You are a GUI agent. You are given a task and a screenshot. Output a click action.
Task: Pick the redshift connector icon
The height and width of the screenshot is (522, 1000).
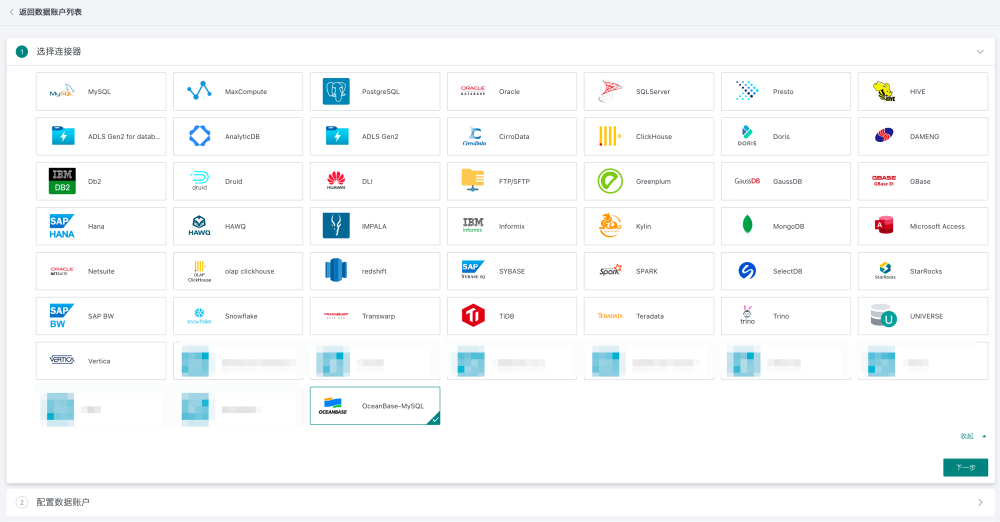pyautogui.click(x=336, y=271)
